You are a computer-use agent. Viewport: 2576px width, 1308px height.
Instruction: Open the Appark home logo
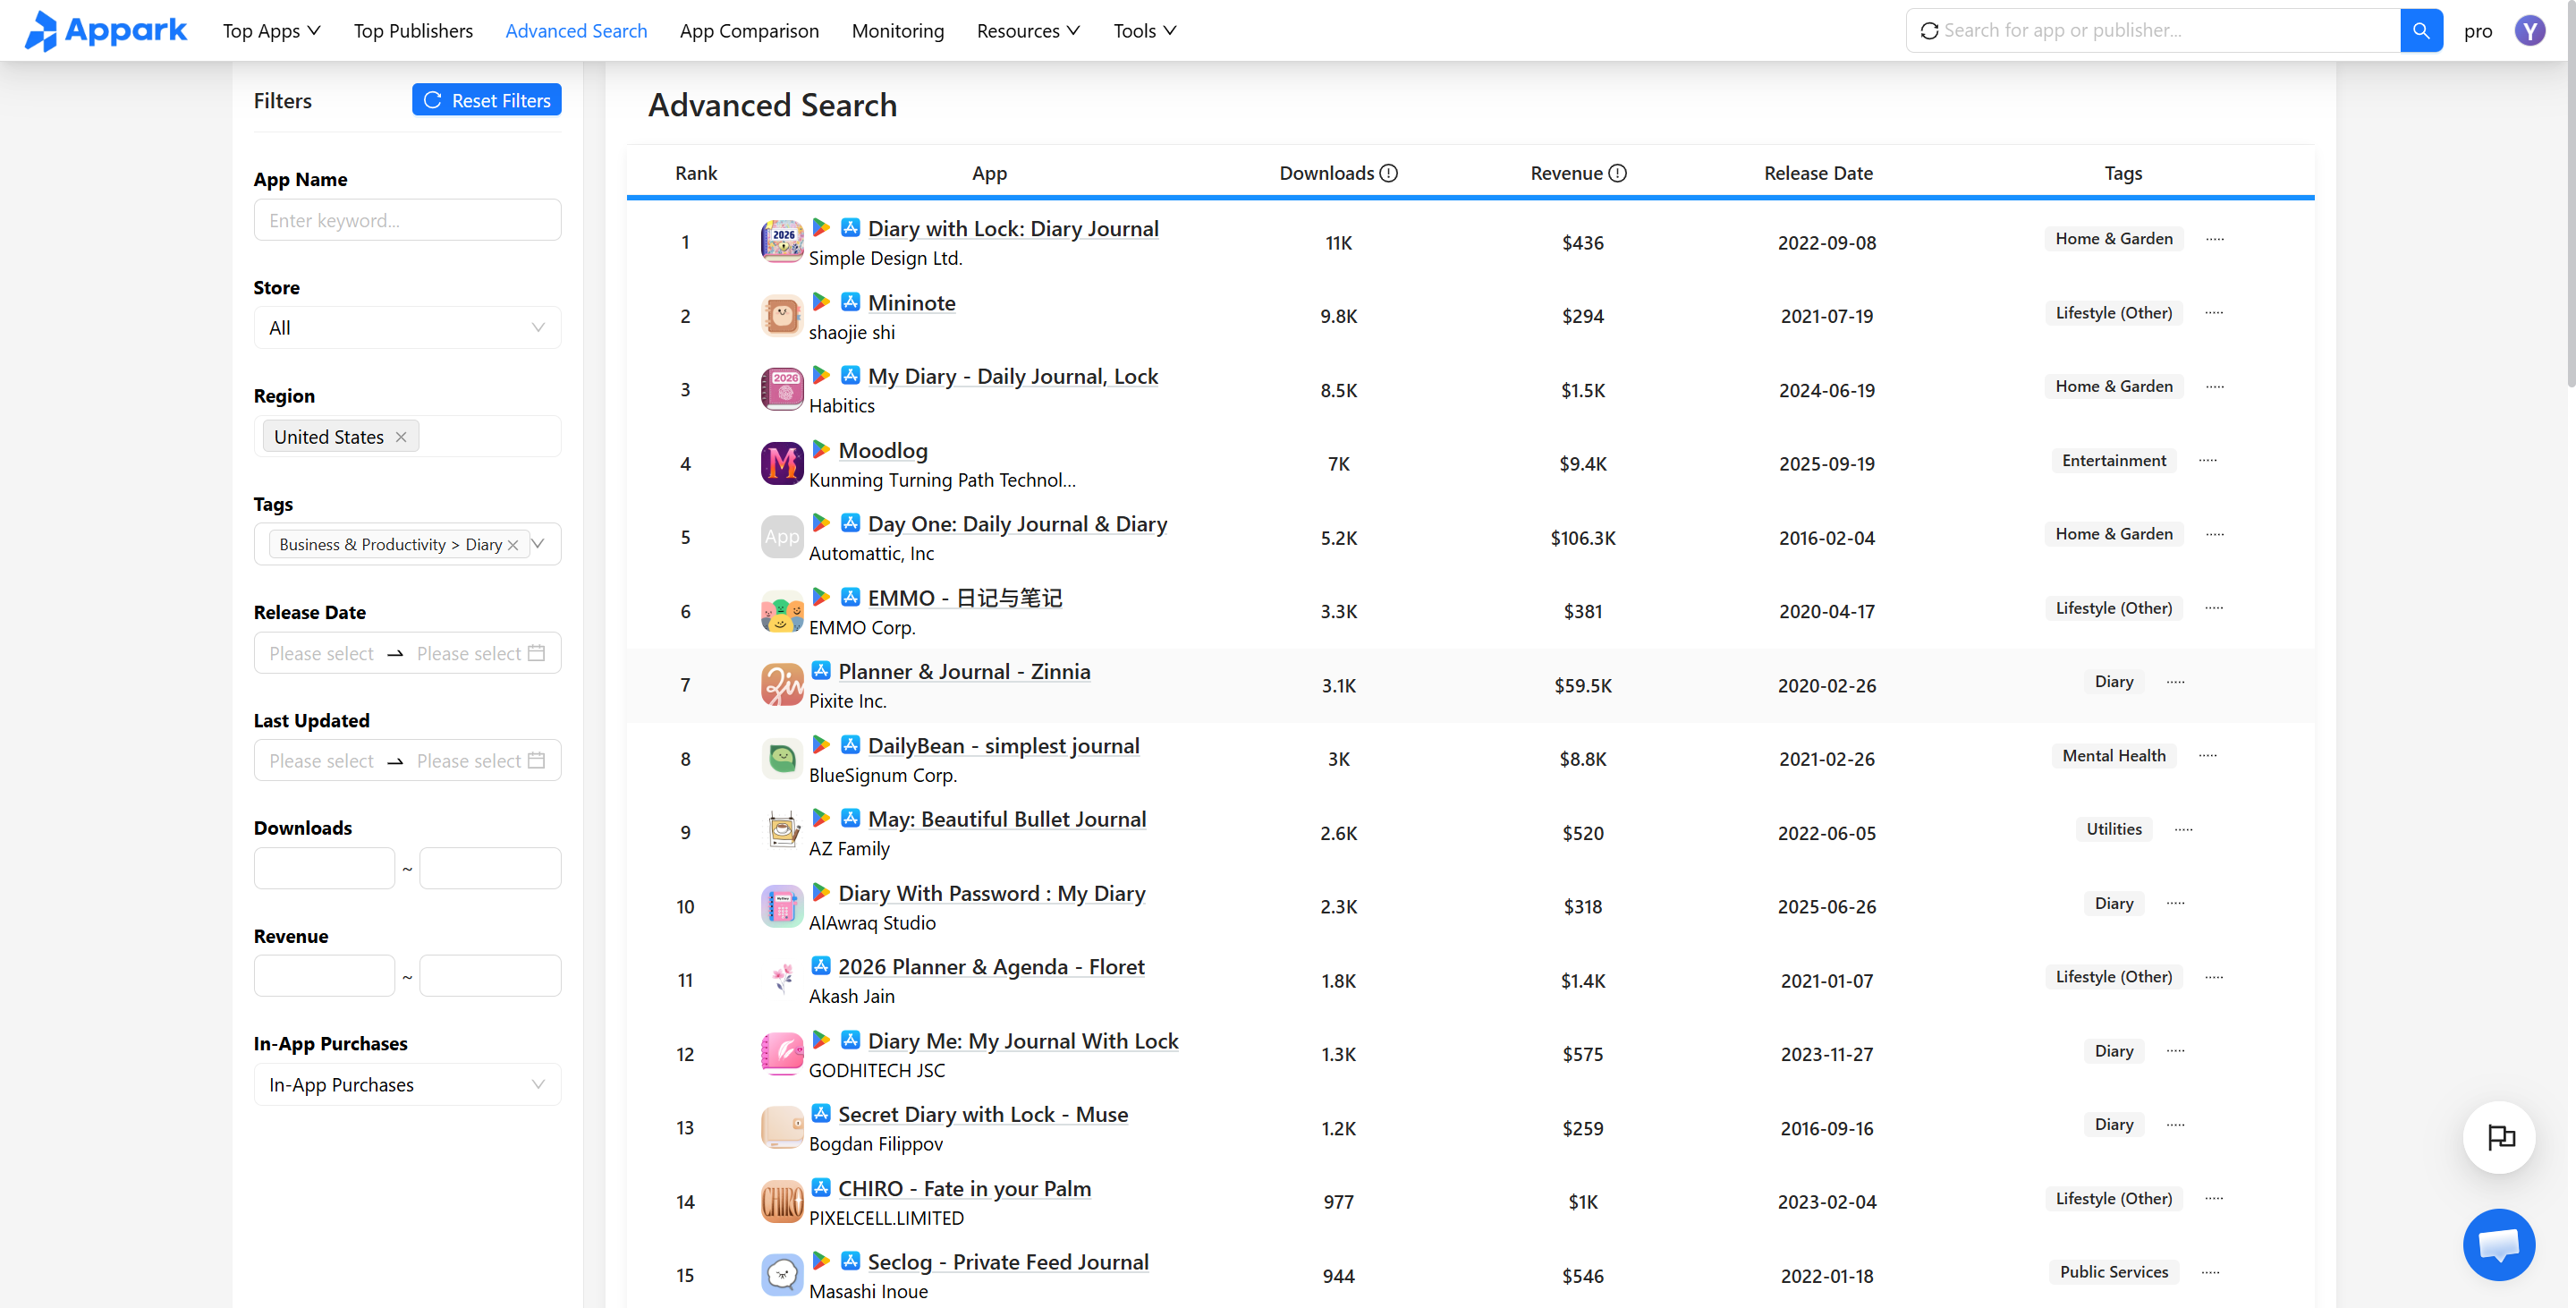tap(105, 30)
